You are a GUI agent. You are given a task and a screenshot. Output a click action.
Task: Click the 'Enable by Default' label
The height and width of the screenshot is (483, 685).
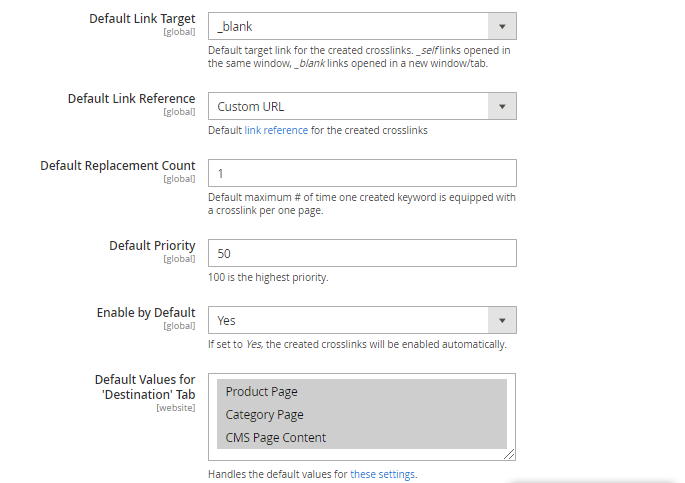coord(146,313)
